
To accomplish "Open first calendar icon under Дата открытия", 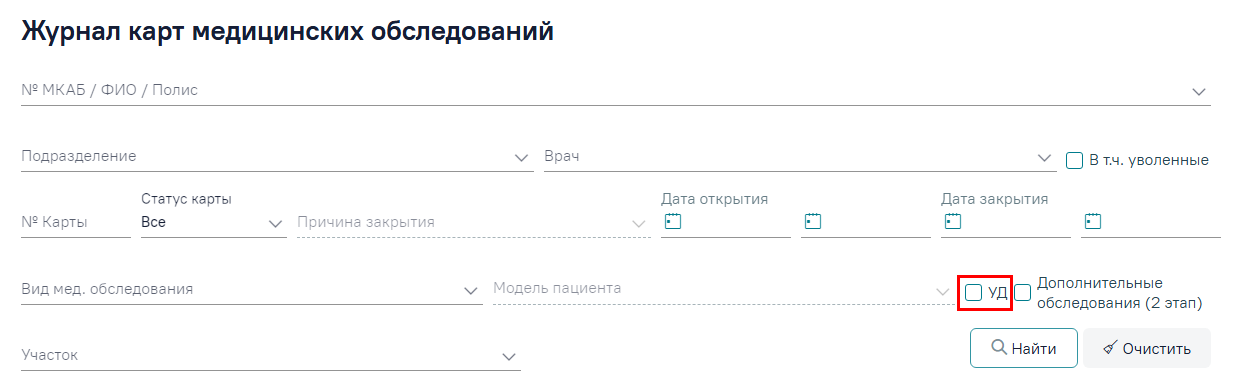I will (673, 221).
